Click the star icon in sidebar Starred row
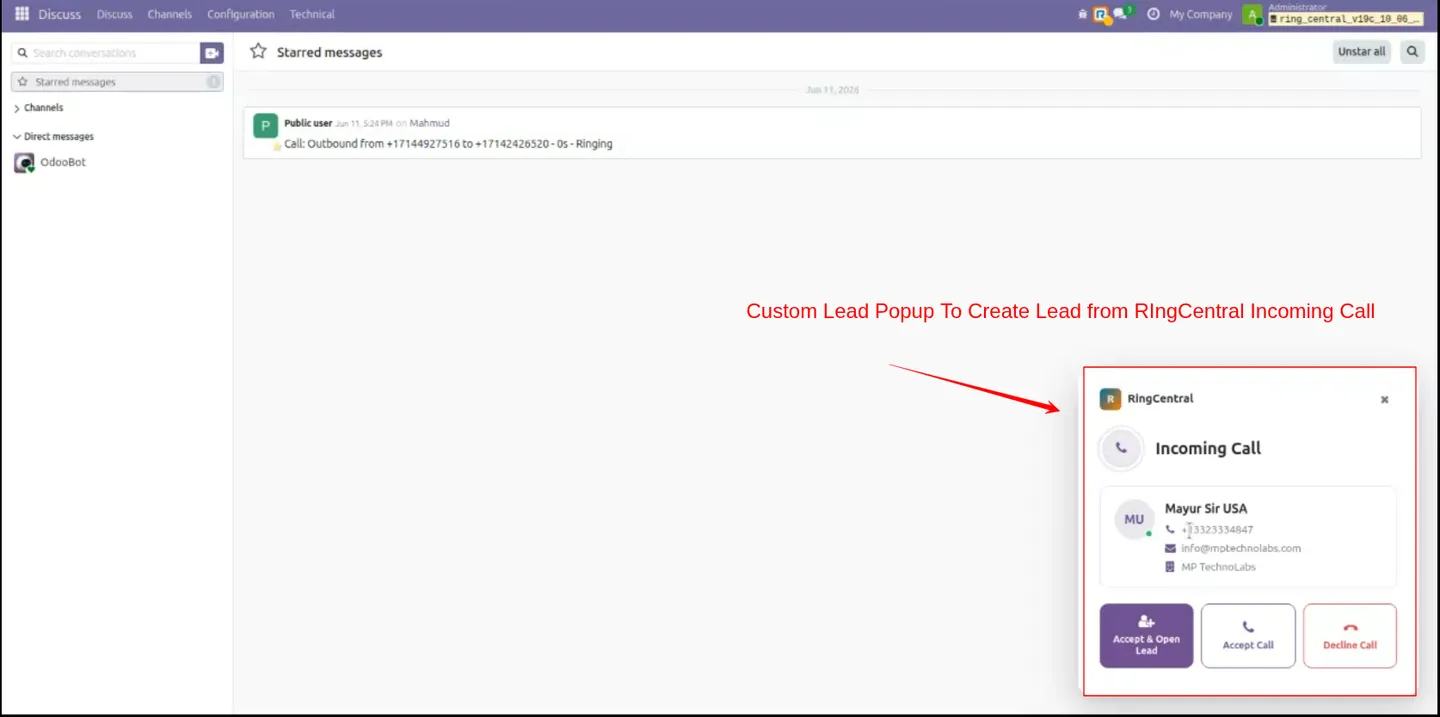The image size is (1440, 717). point(22,82)
